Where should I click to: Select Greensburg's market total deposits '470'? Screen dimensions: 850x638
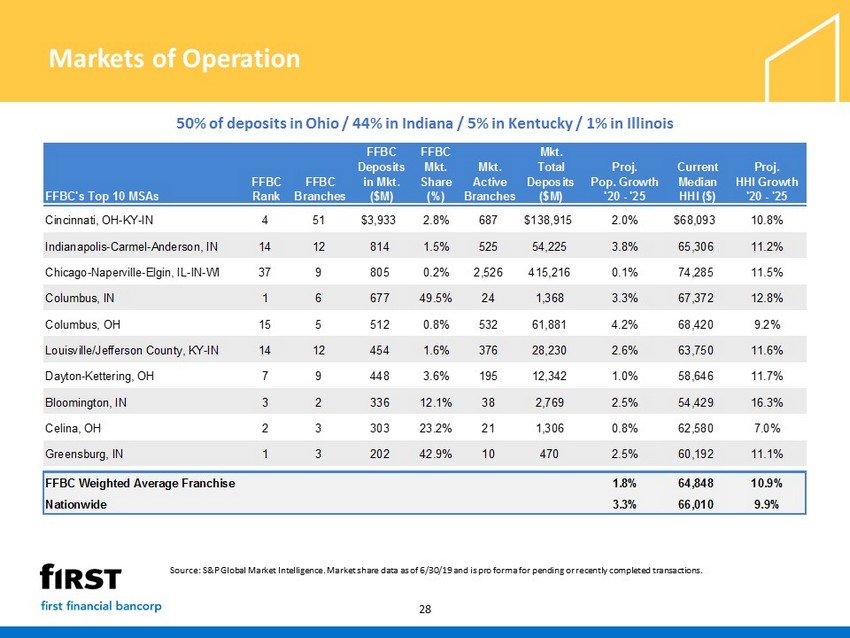[549, 454]
